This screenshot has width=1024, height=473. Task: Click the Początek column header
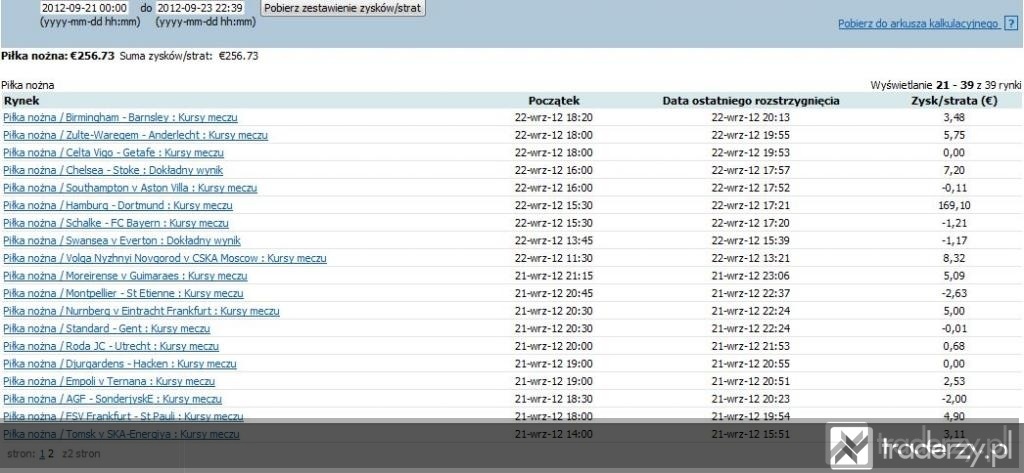click(x=554, y=101)
